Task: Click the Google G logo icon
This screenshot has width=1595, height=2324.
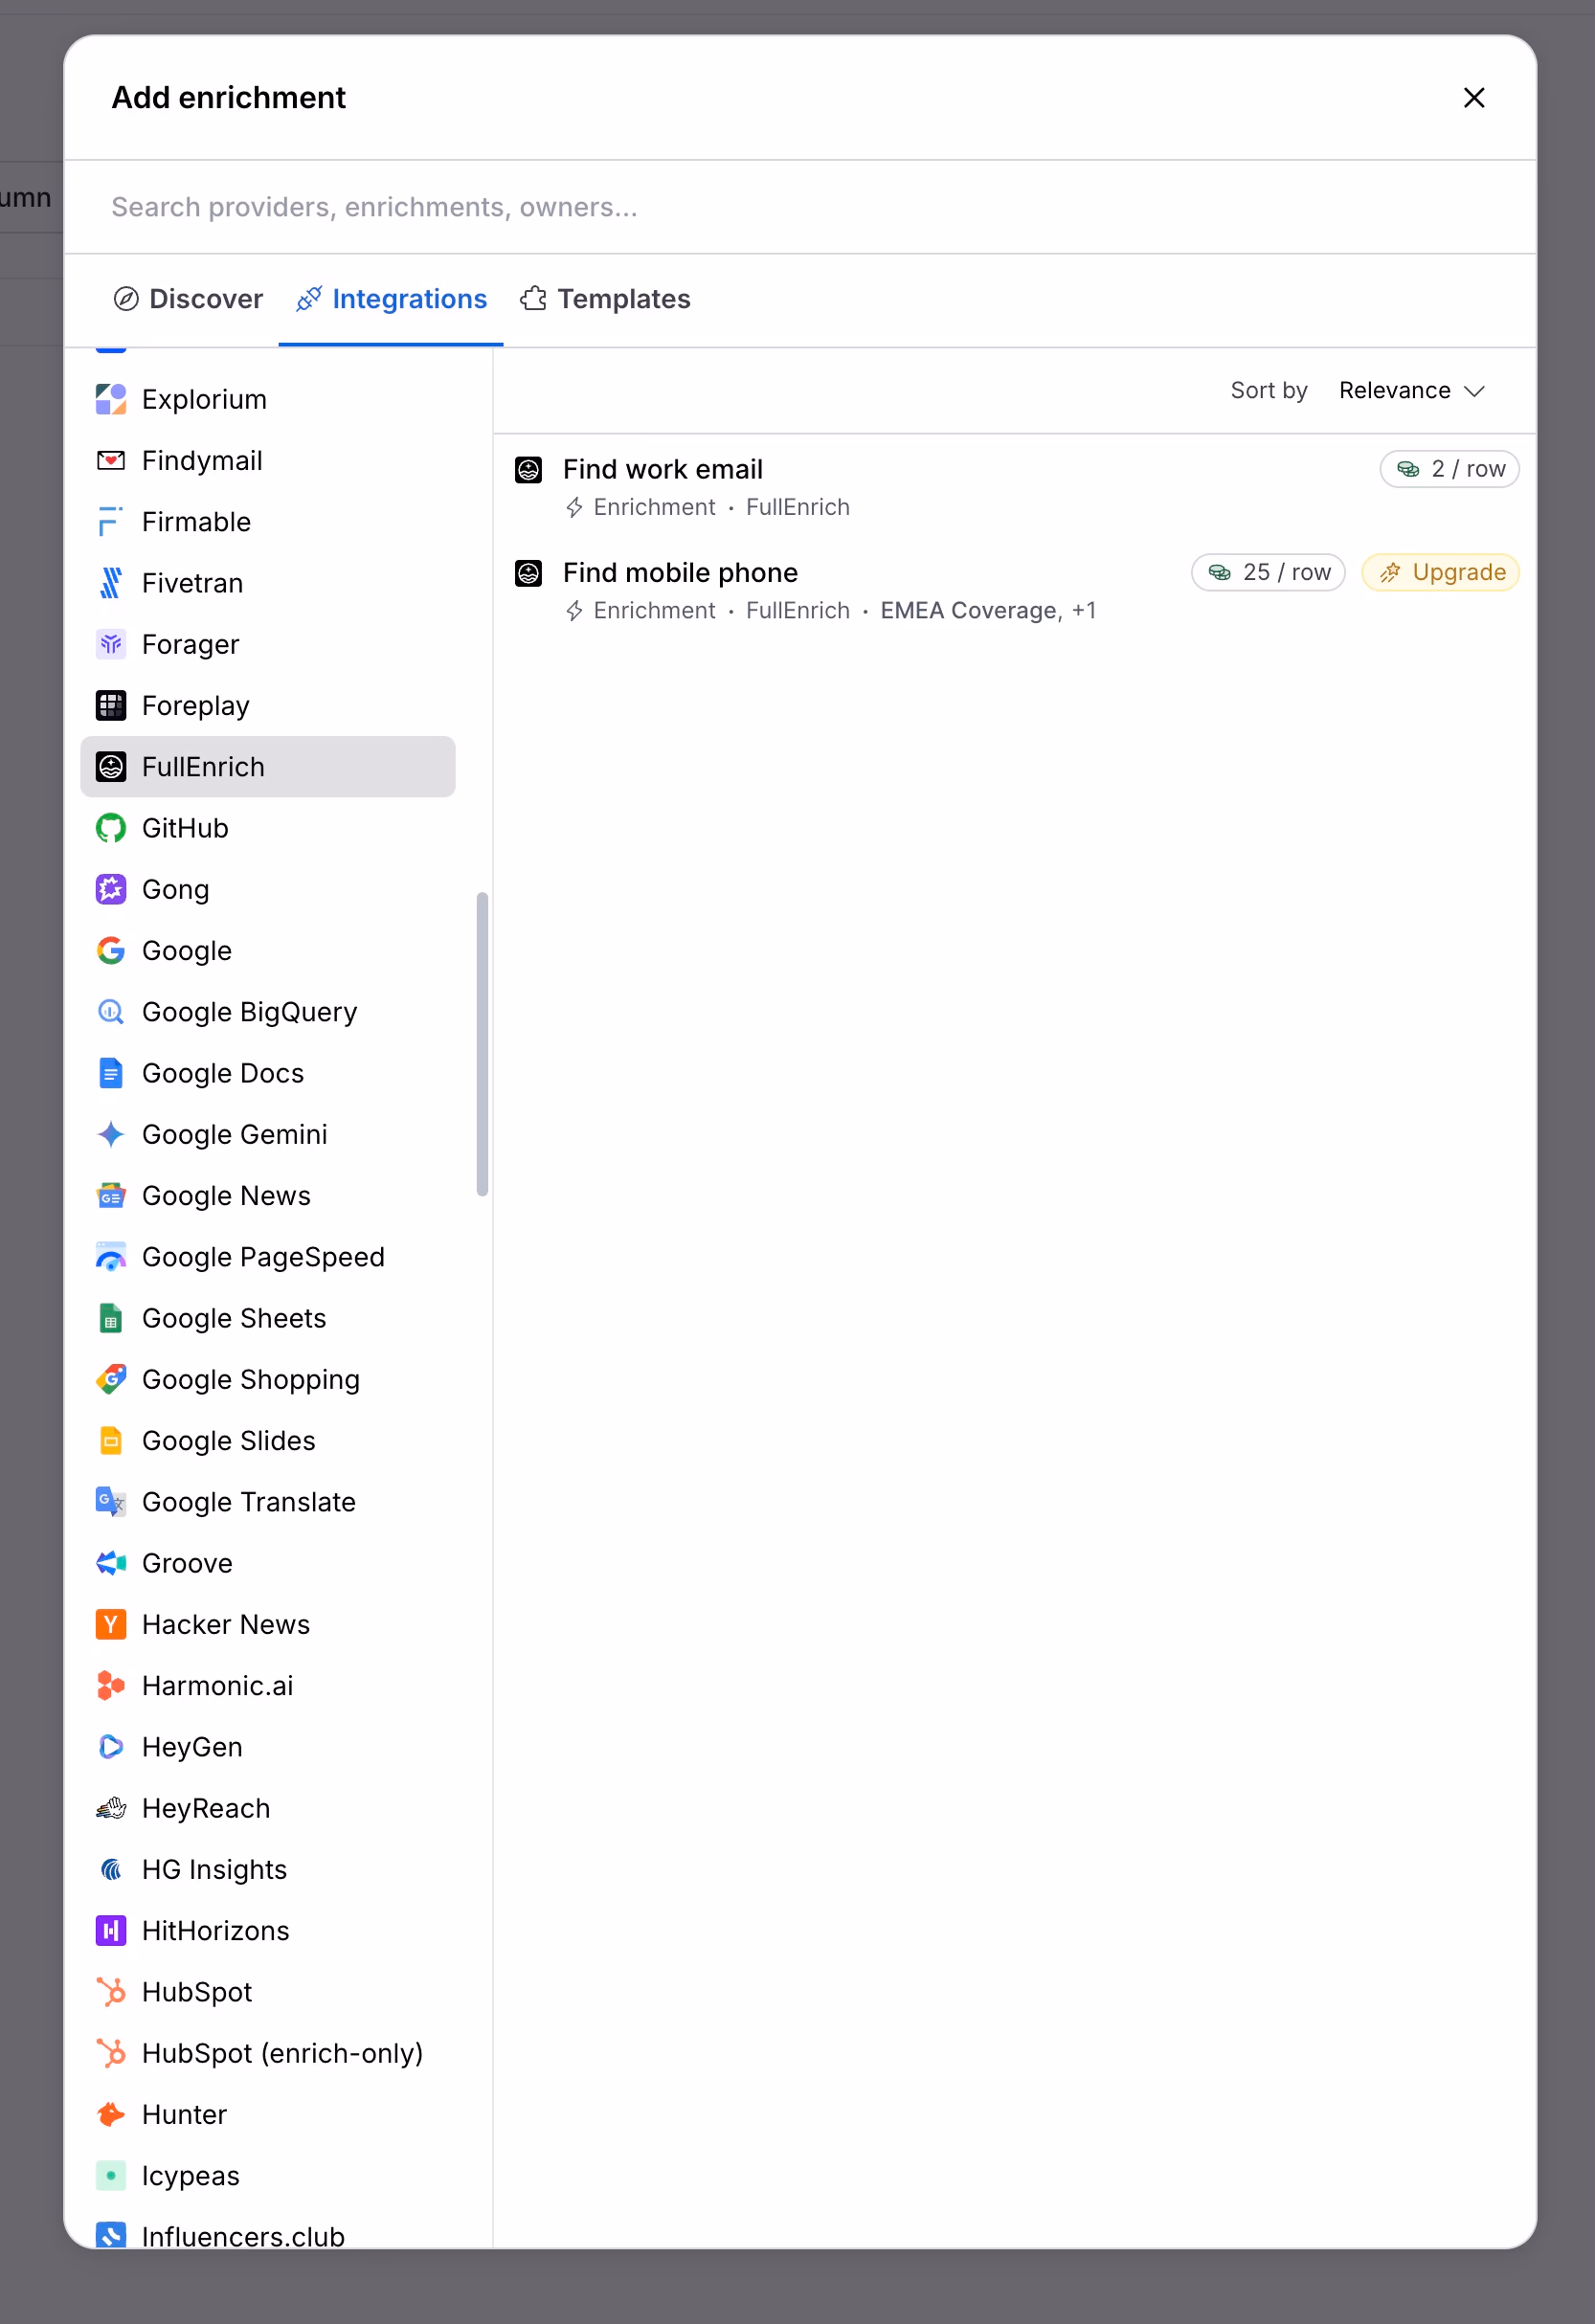Action: point(111,951)
